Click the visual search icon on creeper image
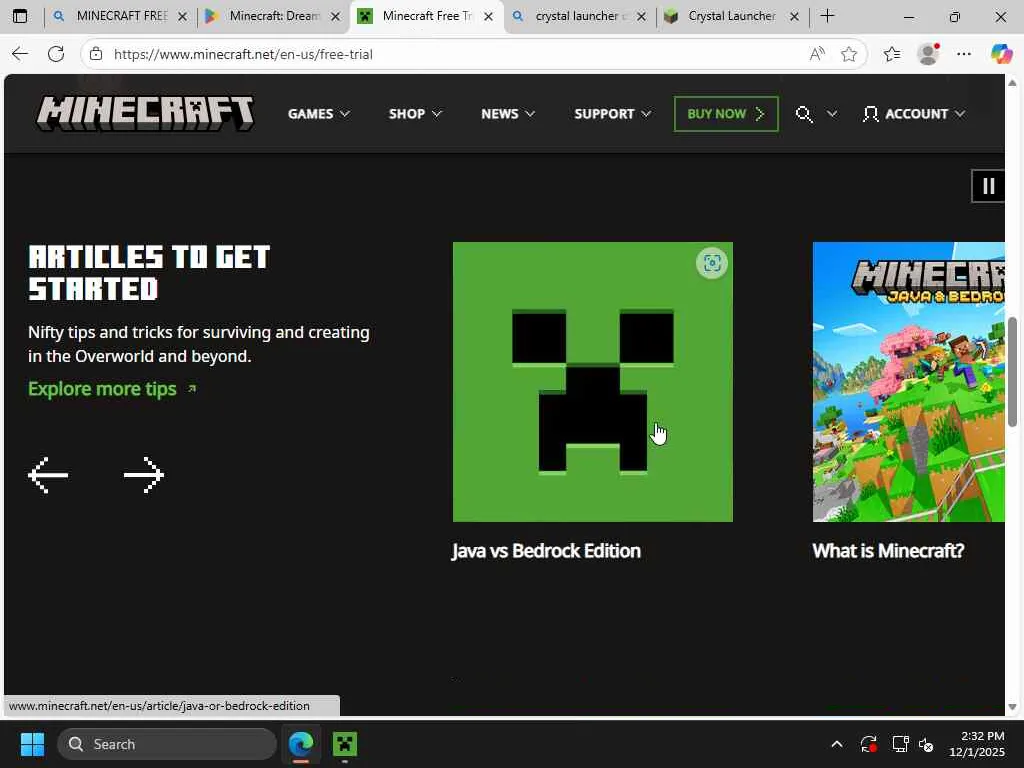1024x768 pixels. pyautogui.click(x=712, y=263)
